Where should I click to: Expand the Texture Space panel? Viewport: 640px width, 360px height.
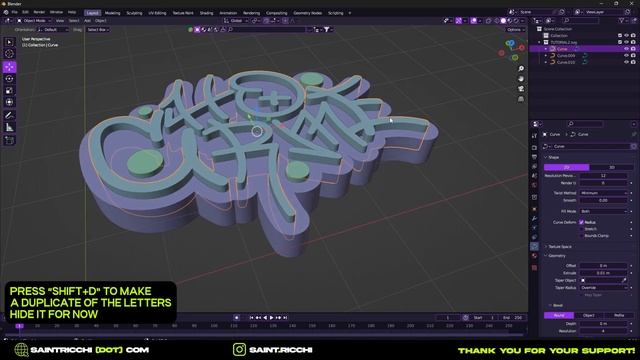click(559, 247)
